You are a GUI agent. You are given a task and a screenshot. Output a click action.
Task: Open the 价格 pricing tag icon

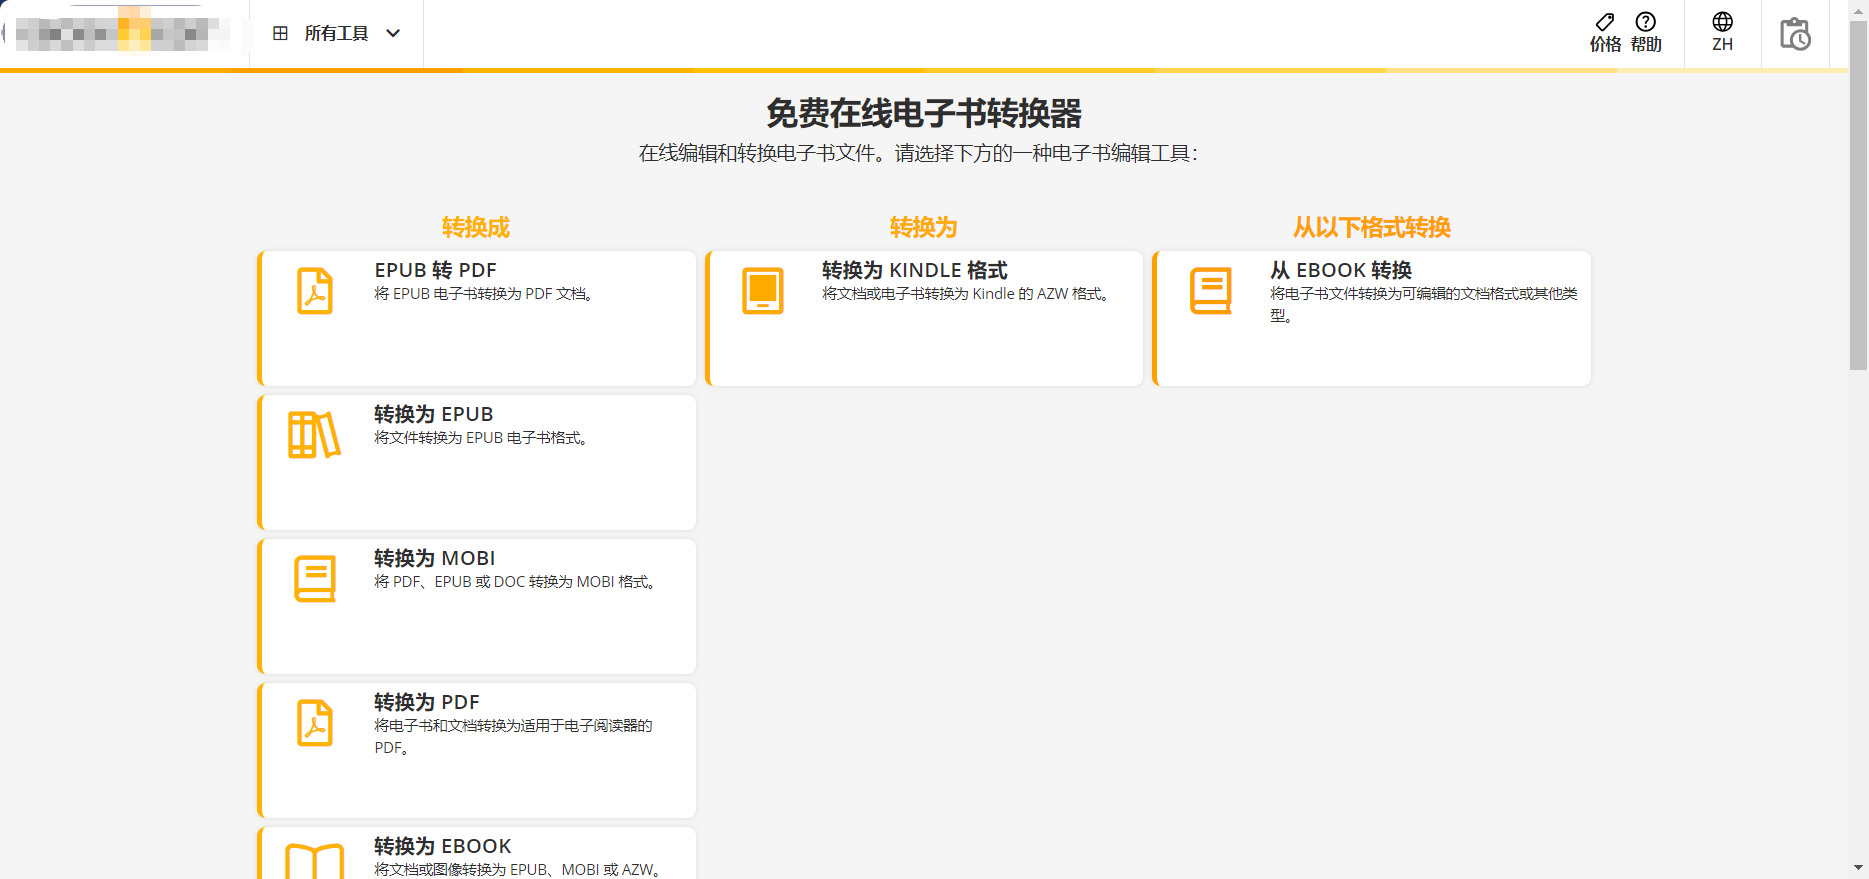[1605, 22]
